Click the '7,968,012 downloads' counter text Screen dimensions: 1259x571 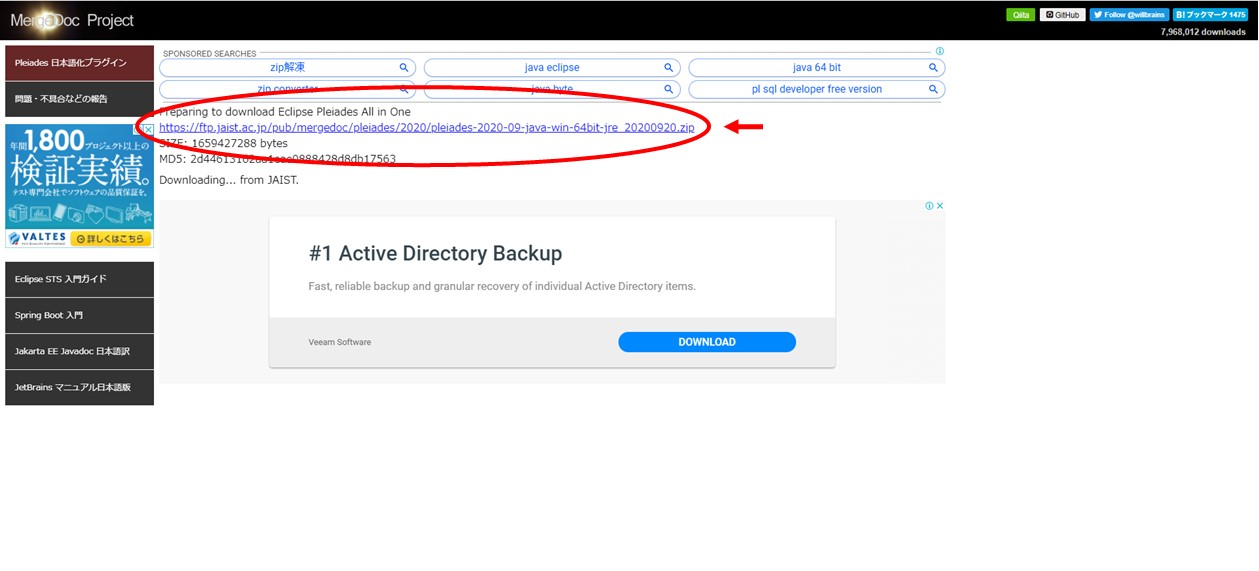1203,32
